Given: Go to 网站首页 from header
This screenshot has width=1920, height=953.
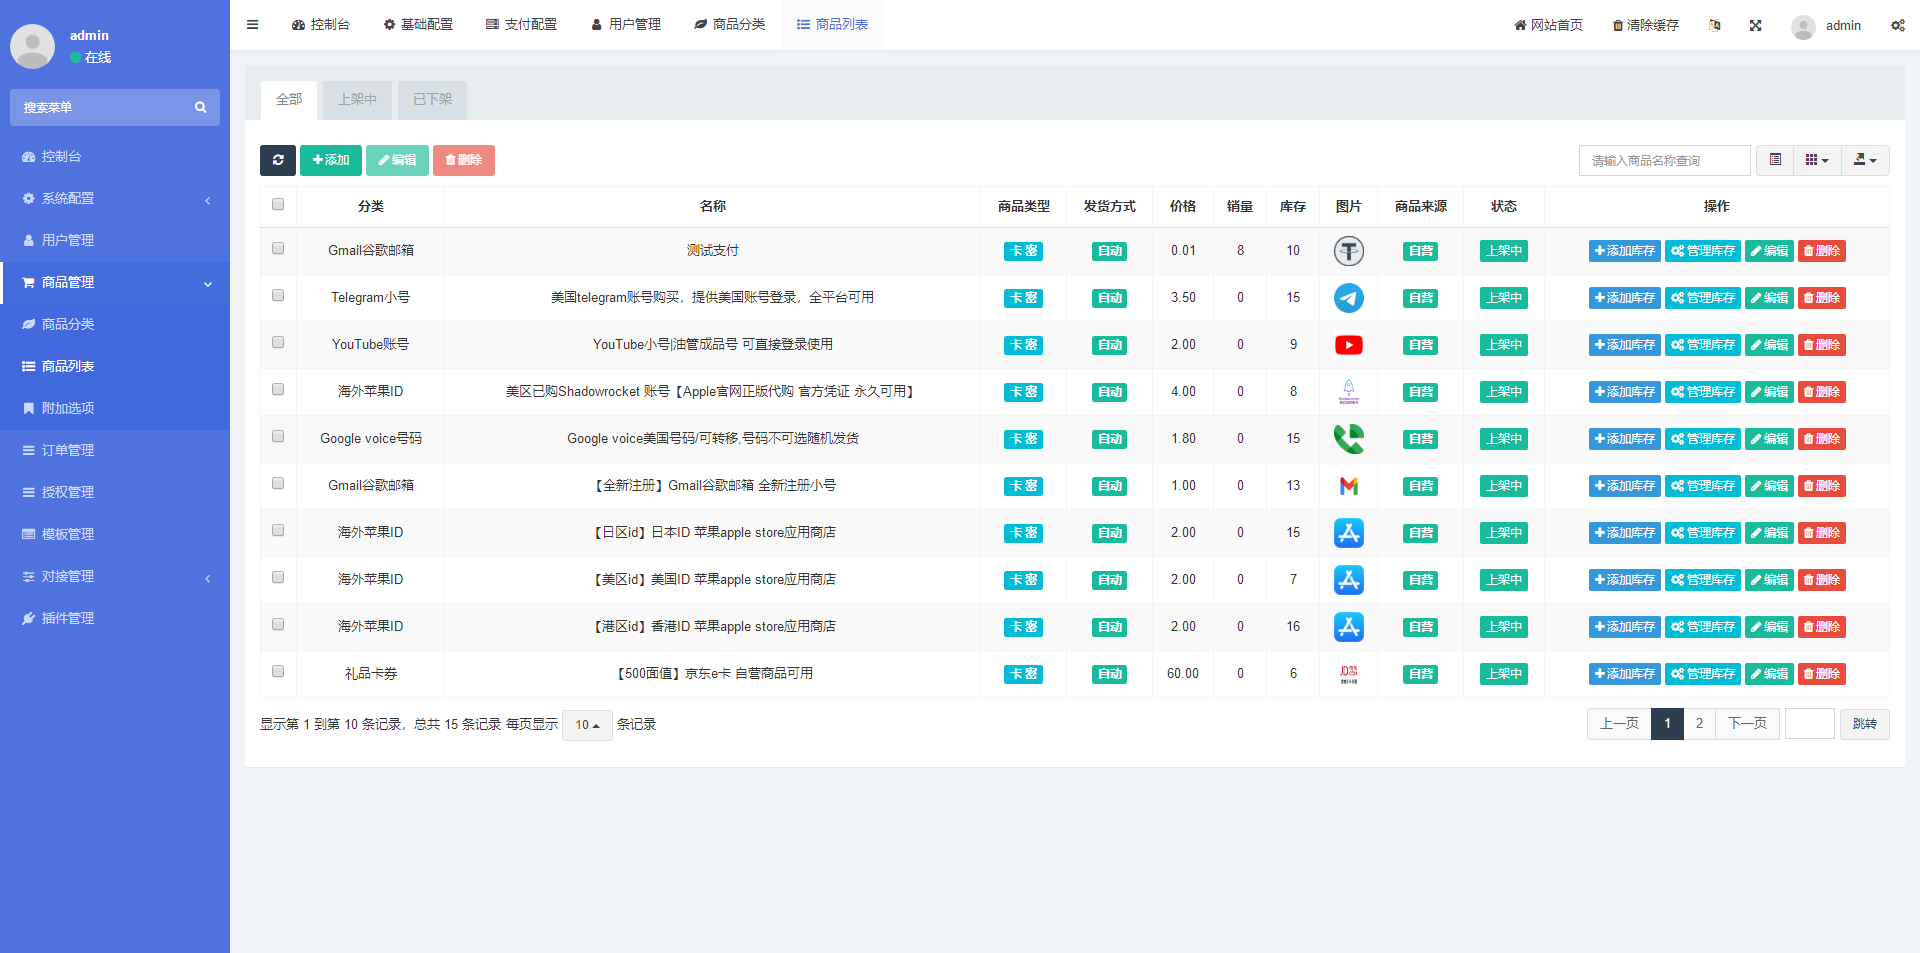Looking at the screenshot, I should pyautogui.click(x=1548, y=25).
